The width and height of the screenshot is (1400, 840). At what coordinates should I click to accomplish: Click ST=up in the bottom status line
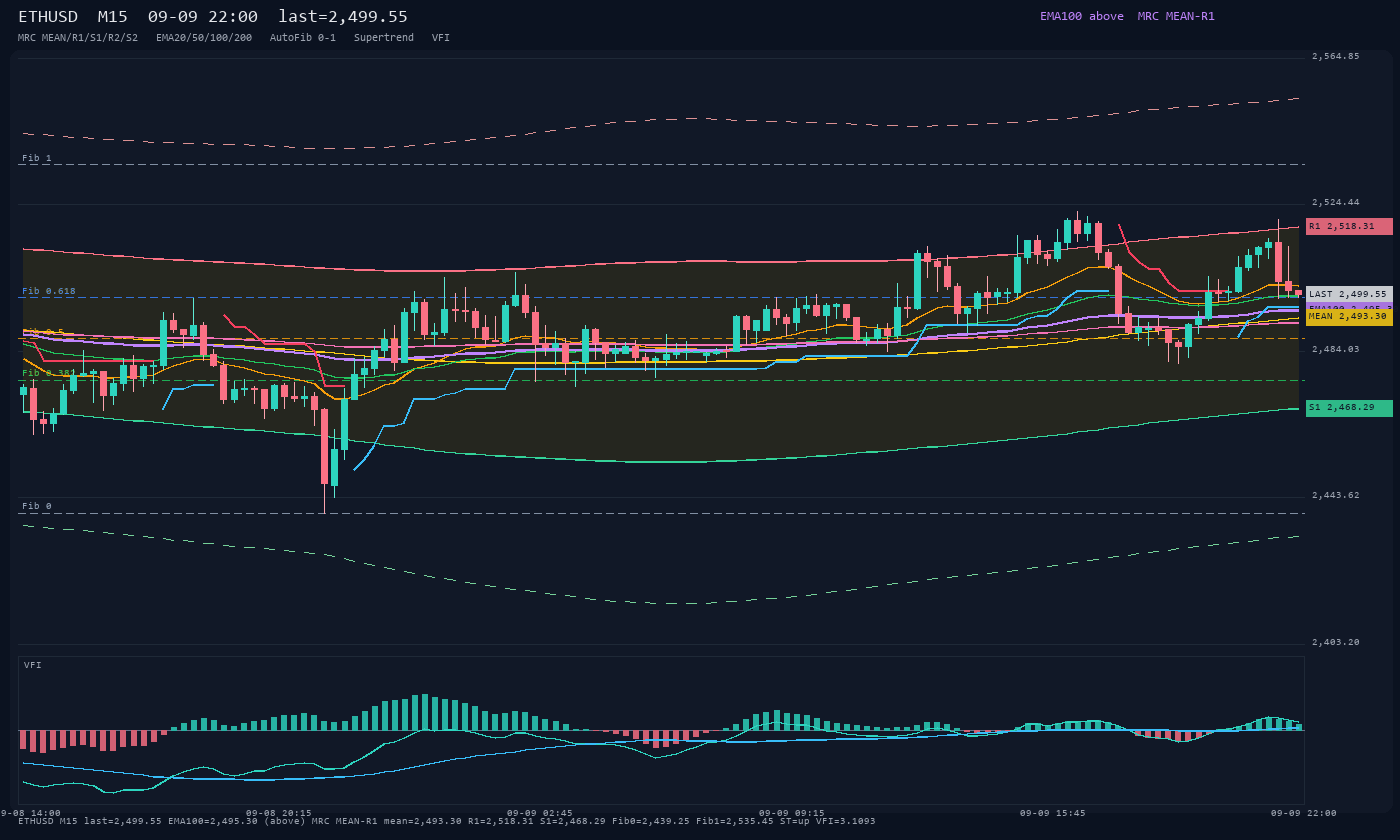[x=797, y=821]
